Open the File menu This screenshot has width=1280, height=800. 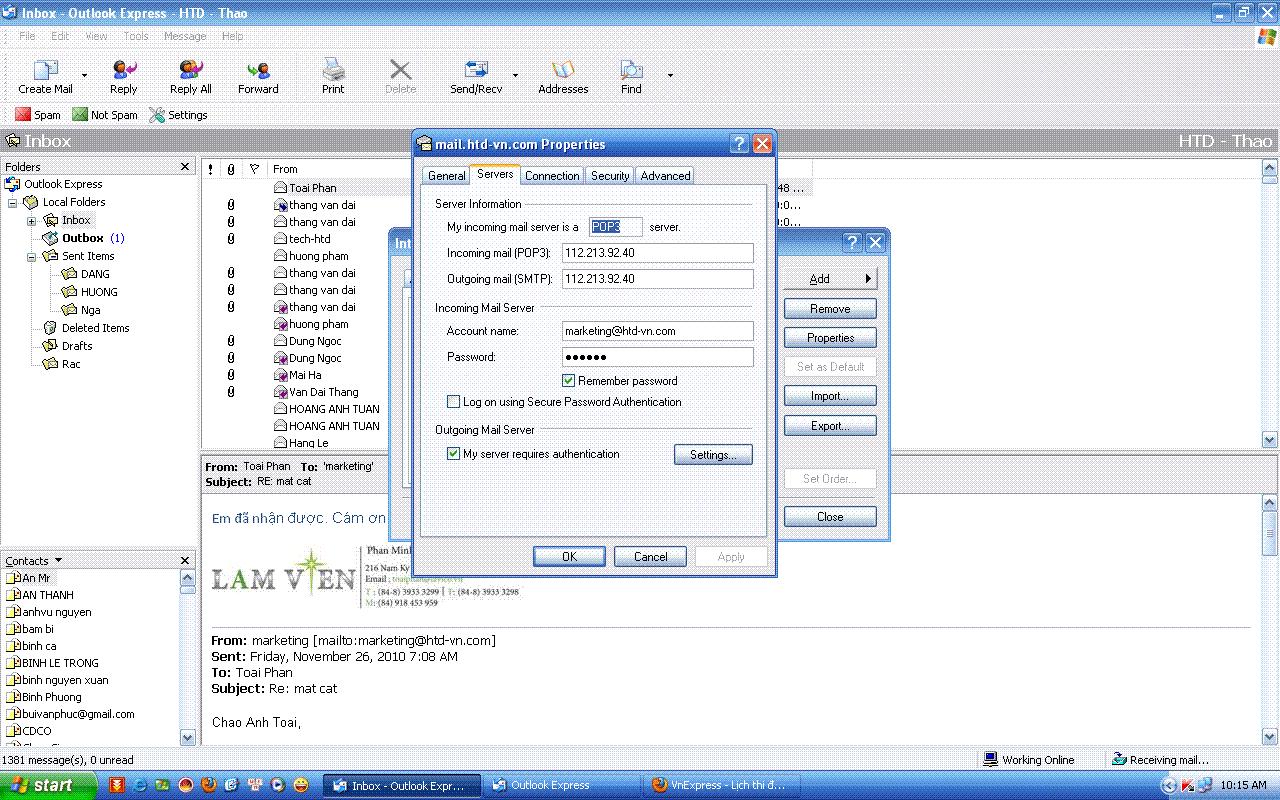coord(27,36)
